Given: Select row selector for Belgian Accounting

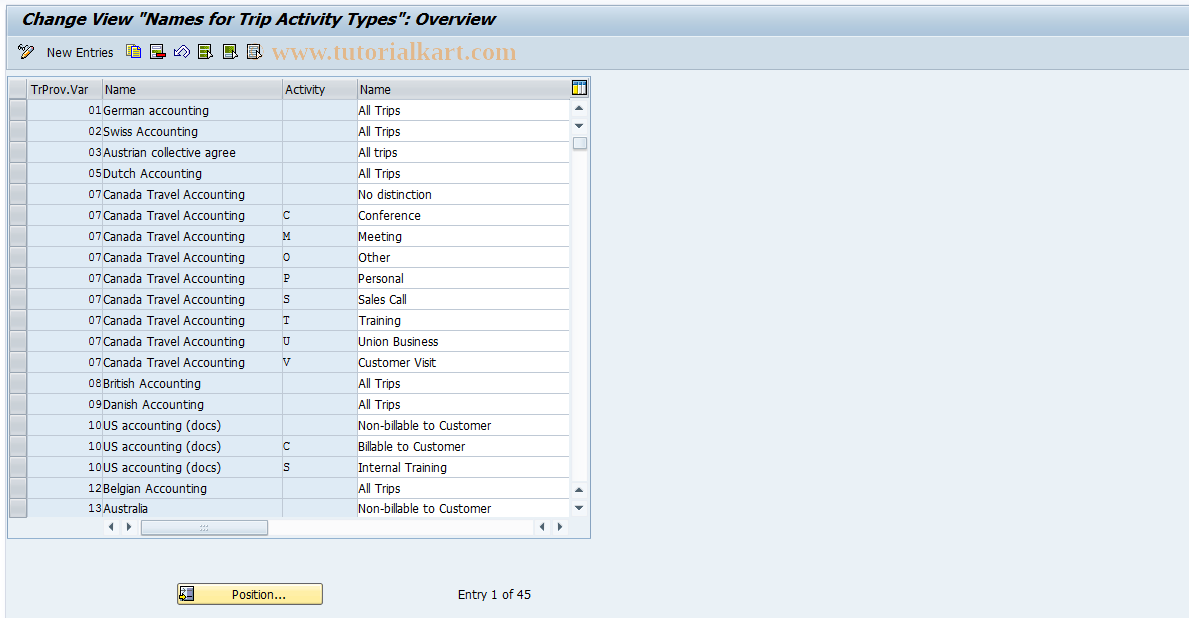Looking at the screenshot, I should [x=18, y=488].
